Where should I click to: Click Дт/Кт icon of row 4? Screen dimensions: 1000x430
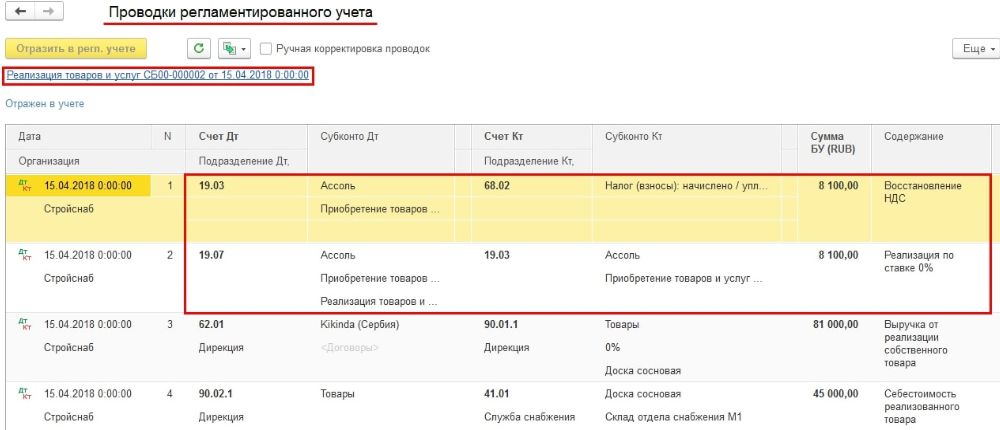(x=26, y=394)
